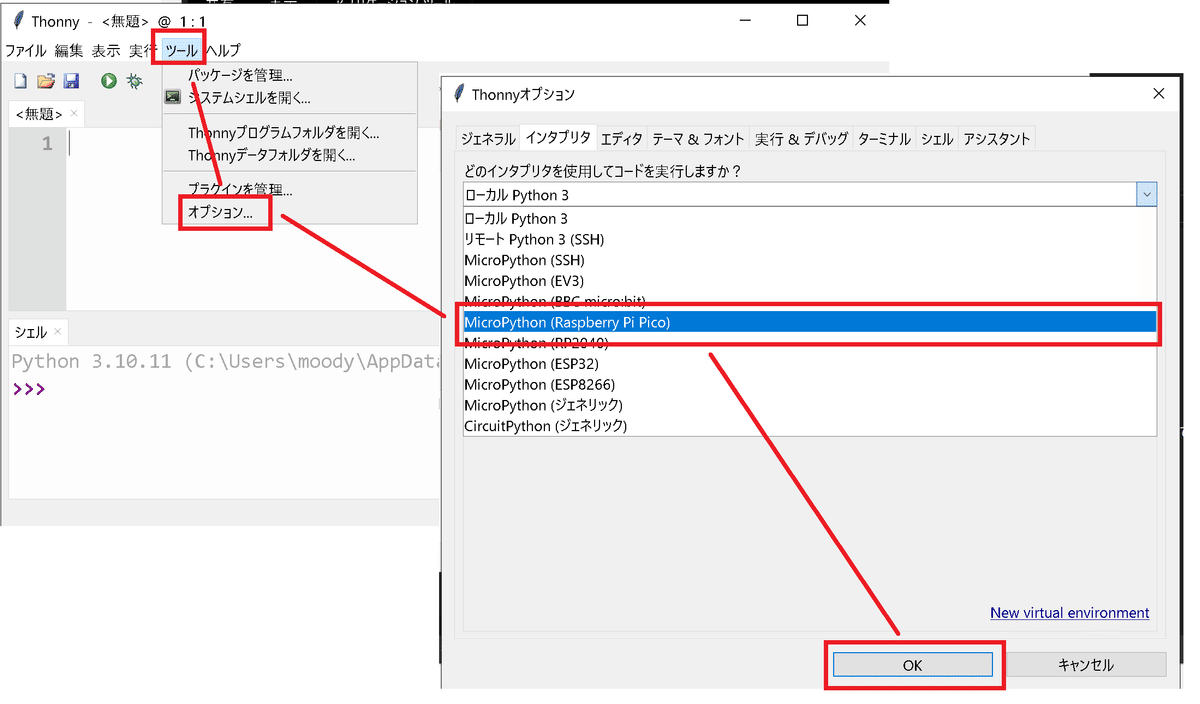Choose Thonnyデータフォルダを開く... entry
This screenshot has height=704, width=1200.
290,155
